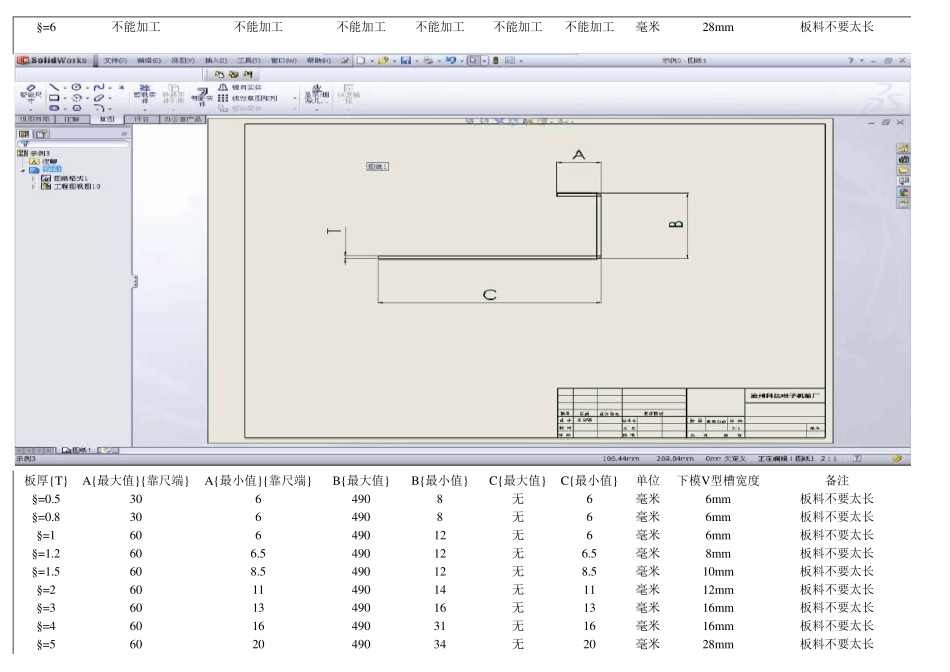Open the File Explorer folder pane
Screen dimensions: 950x672
(x=903, y=171)
